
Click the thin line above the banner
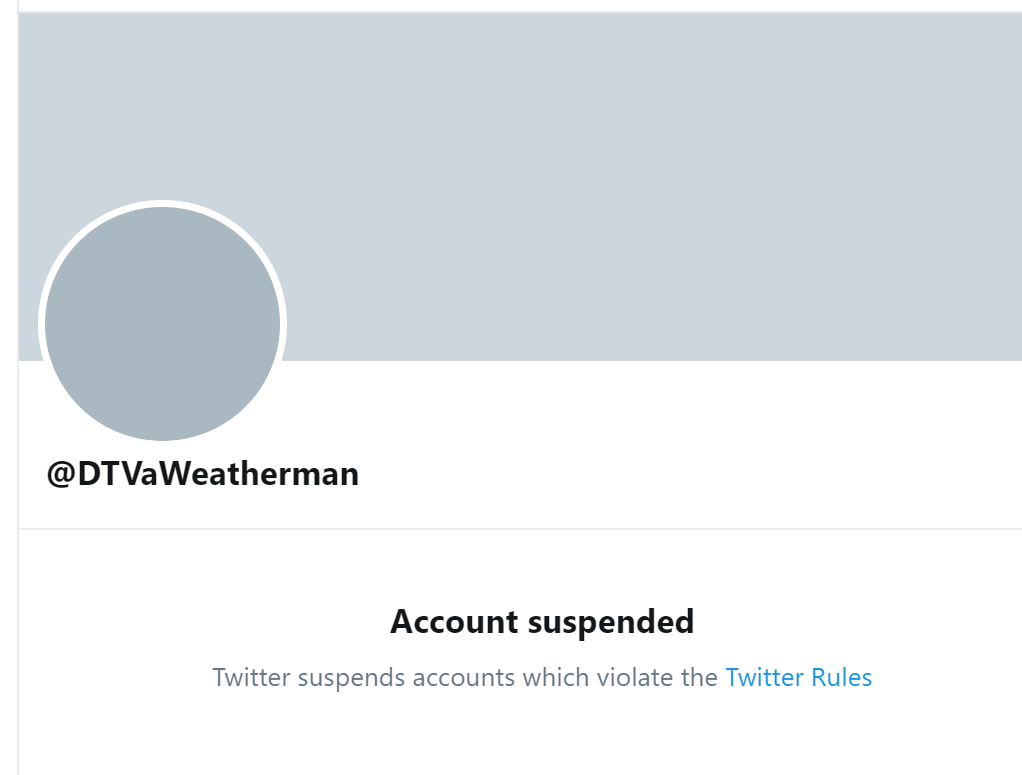[x=520, y=12]
